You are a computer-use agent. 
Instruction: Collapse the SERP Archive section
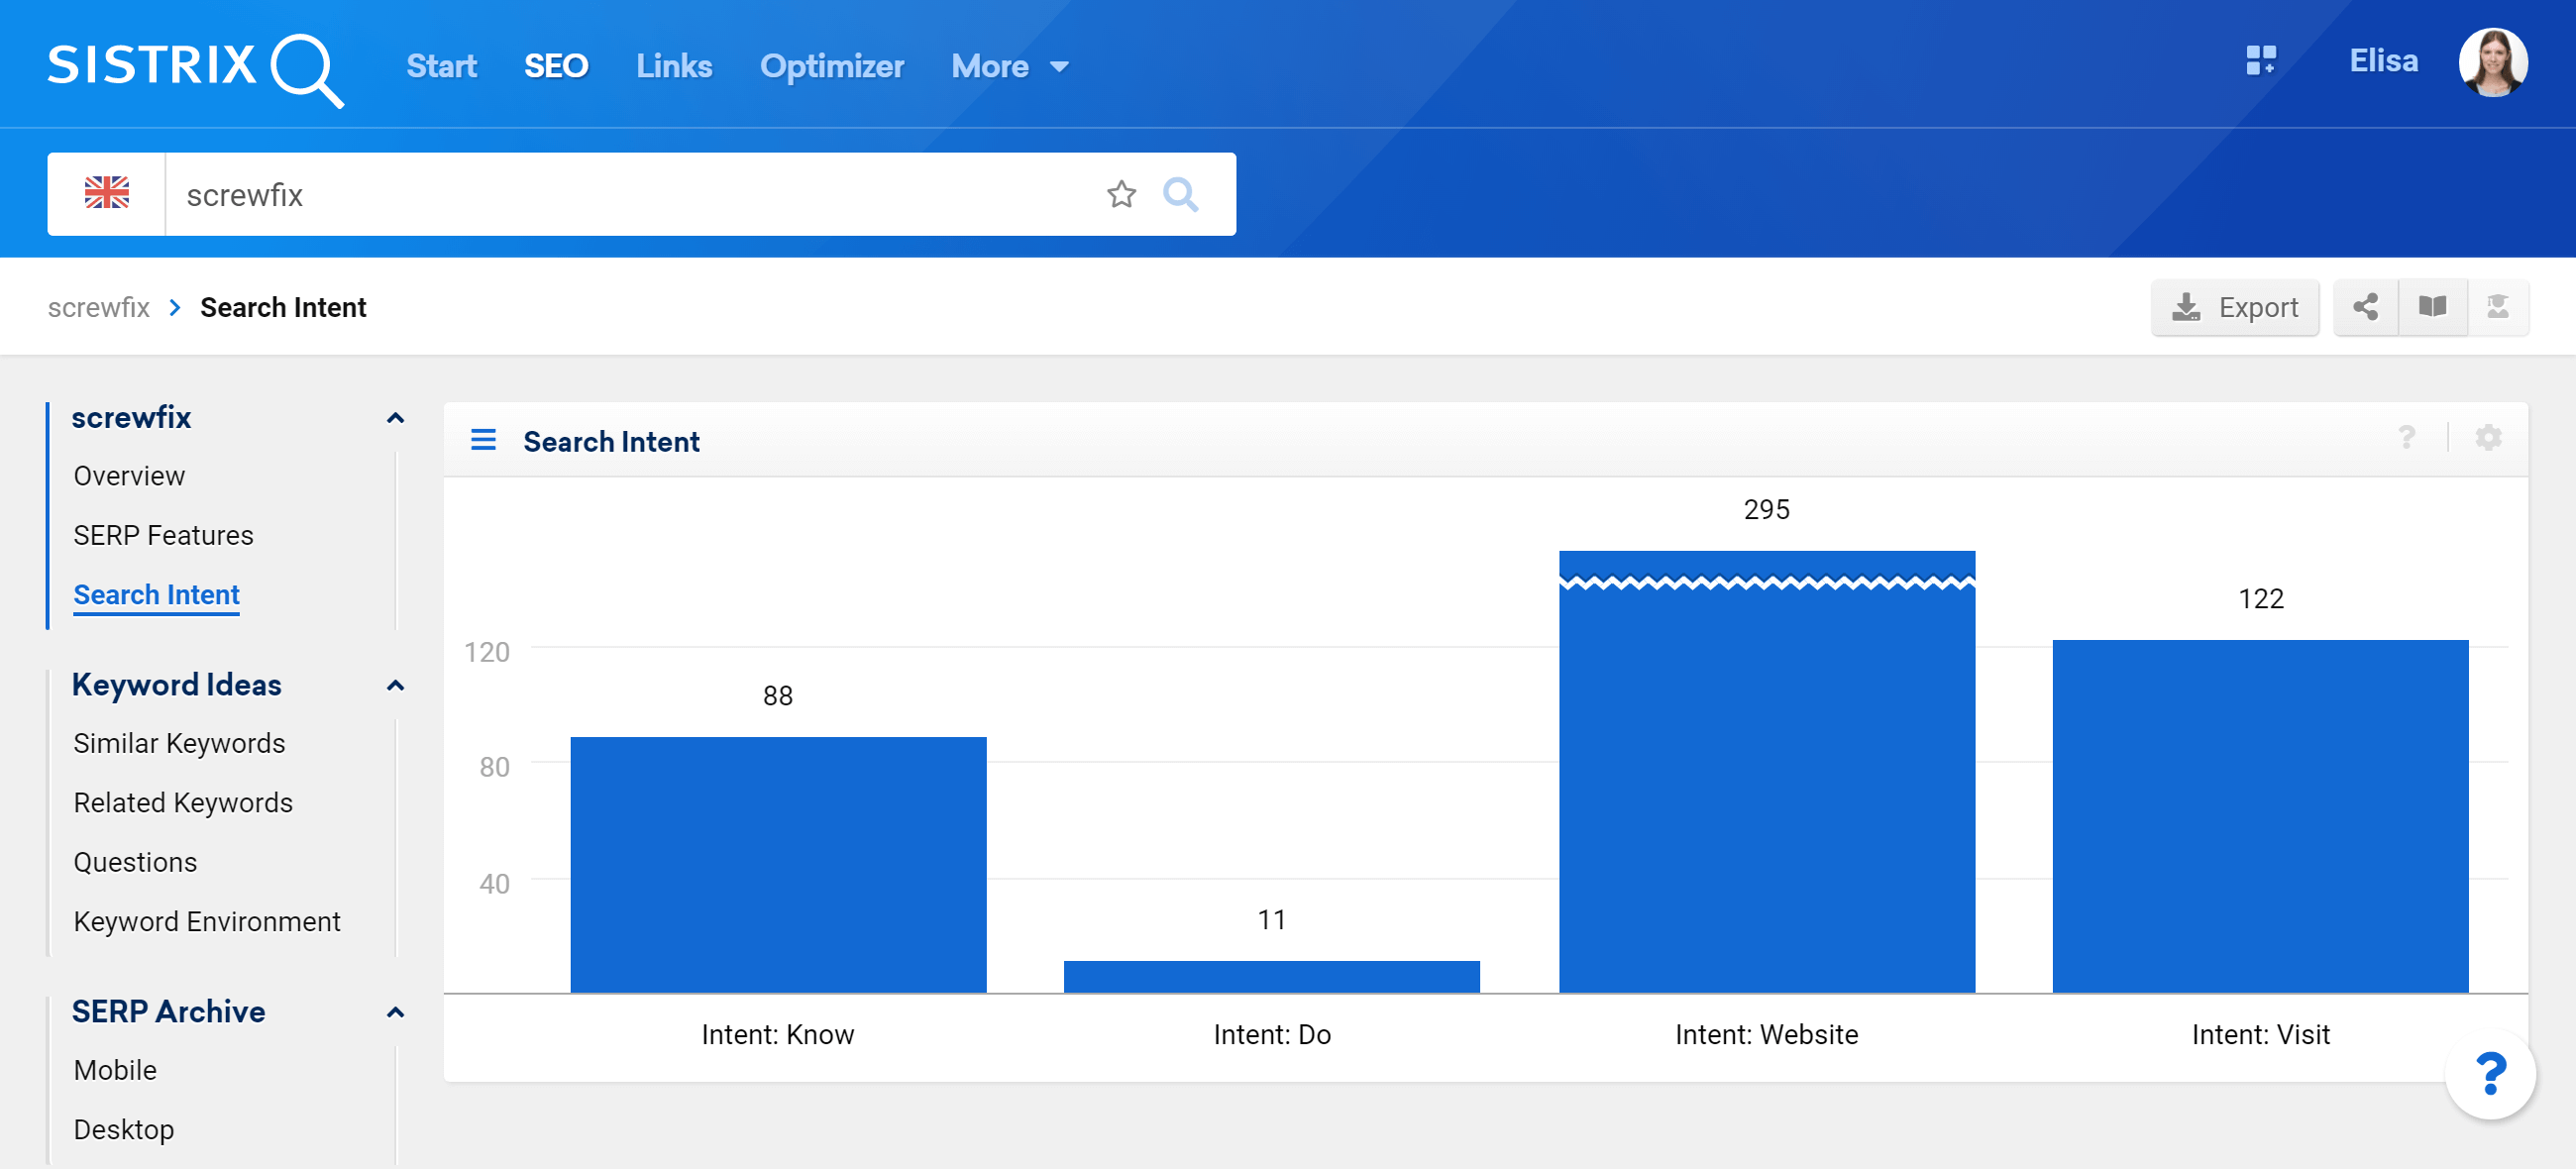395,1012
